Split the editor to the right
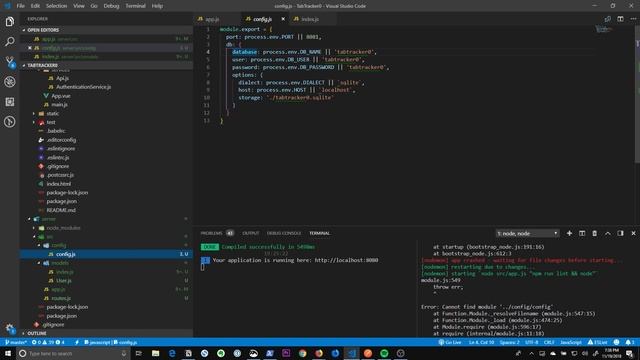Viewport: 640px width, 360px height. click(620, 19)
